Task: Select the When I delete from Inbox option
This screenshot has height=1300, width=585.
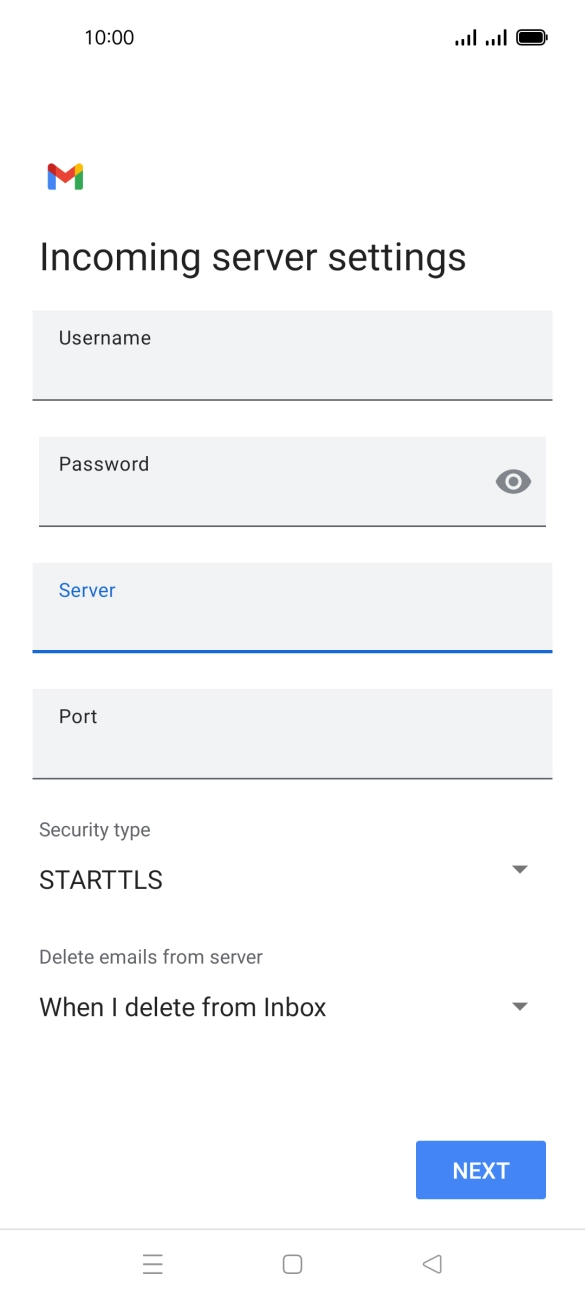Action: (x=182, y=1007)
